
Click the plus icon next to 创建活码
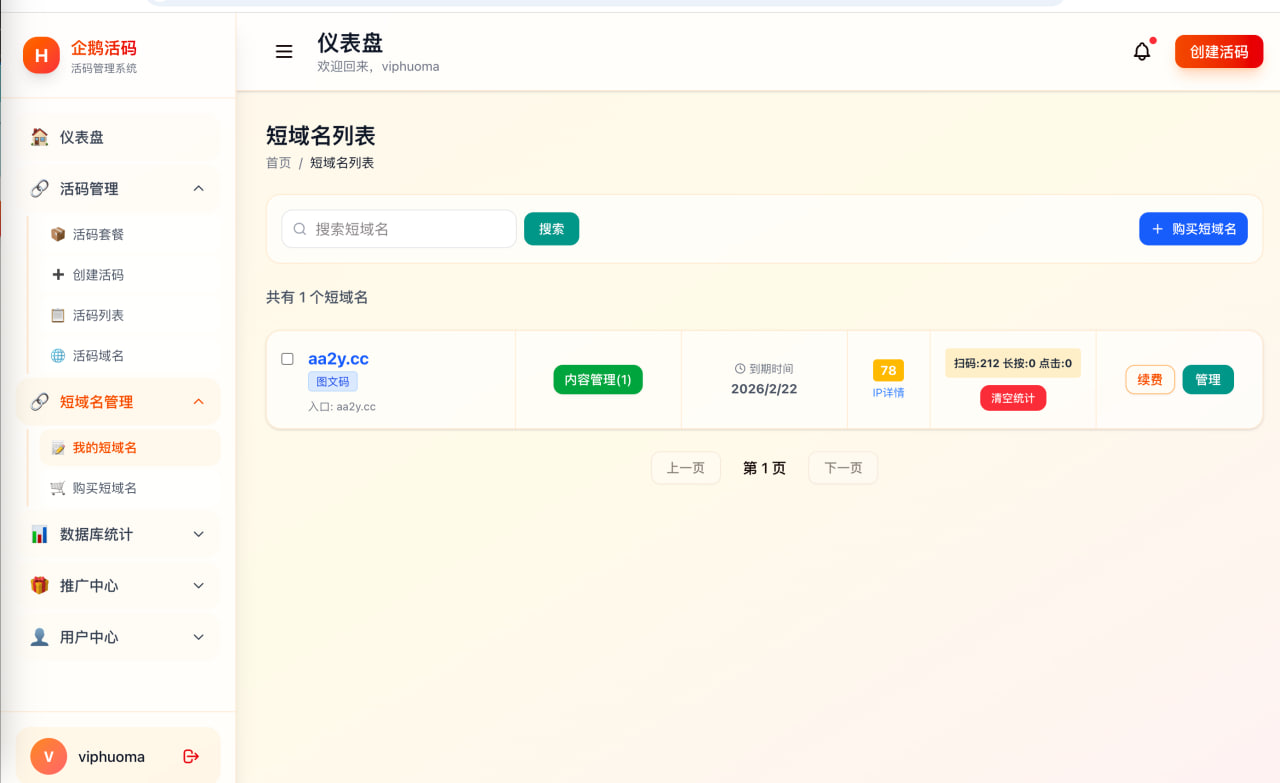[57, 275]
